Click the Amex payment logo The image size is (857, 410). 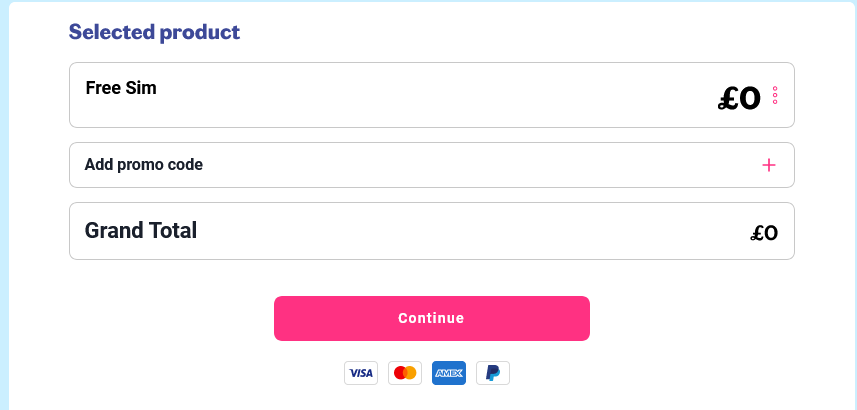click(x=449, y=373)
